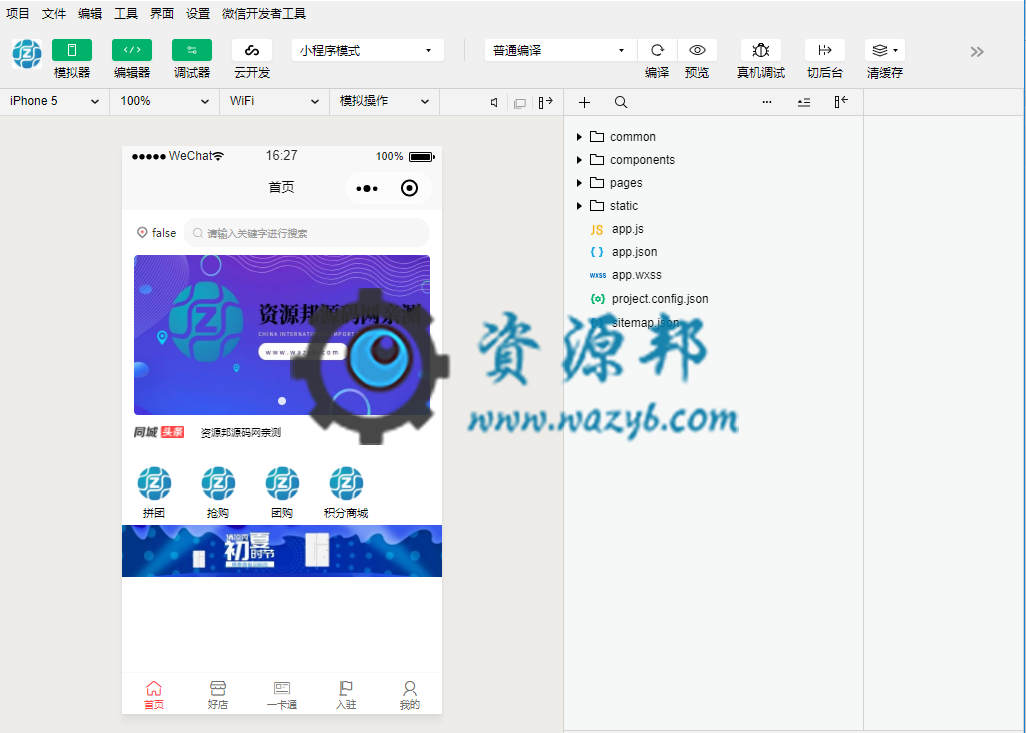Add a new file with plus icon
The height and width of the screenshot is (733, 1026).
584,102
